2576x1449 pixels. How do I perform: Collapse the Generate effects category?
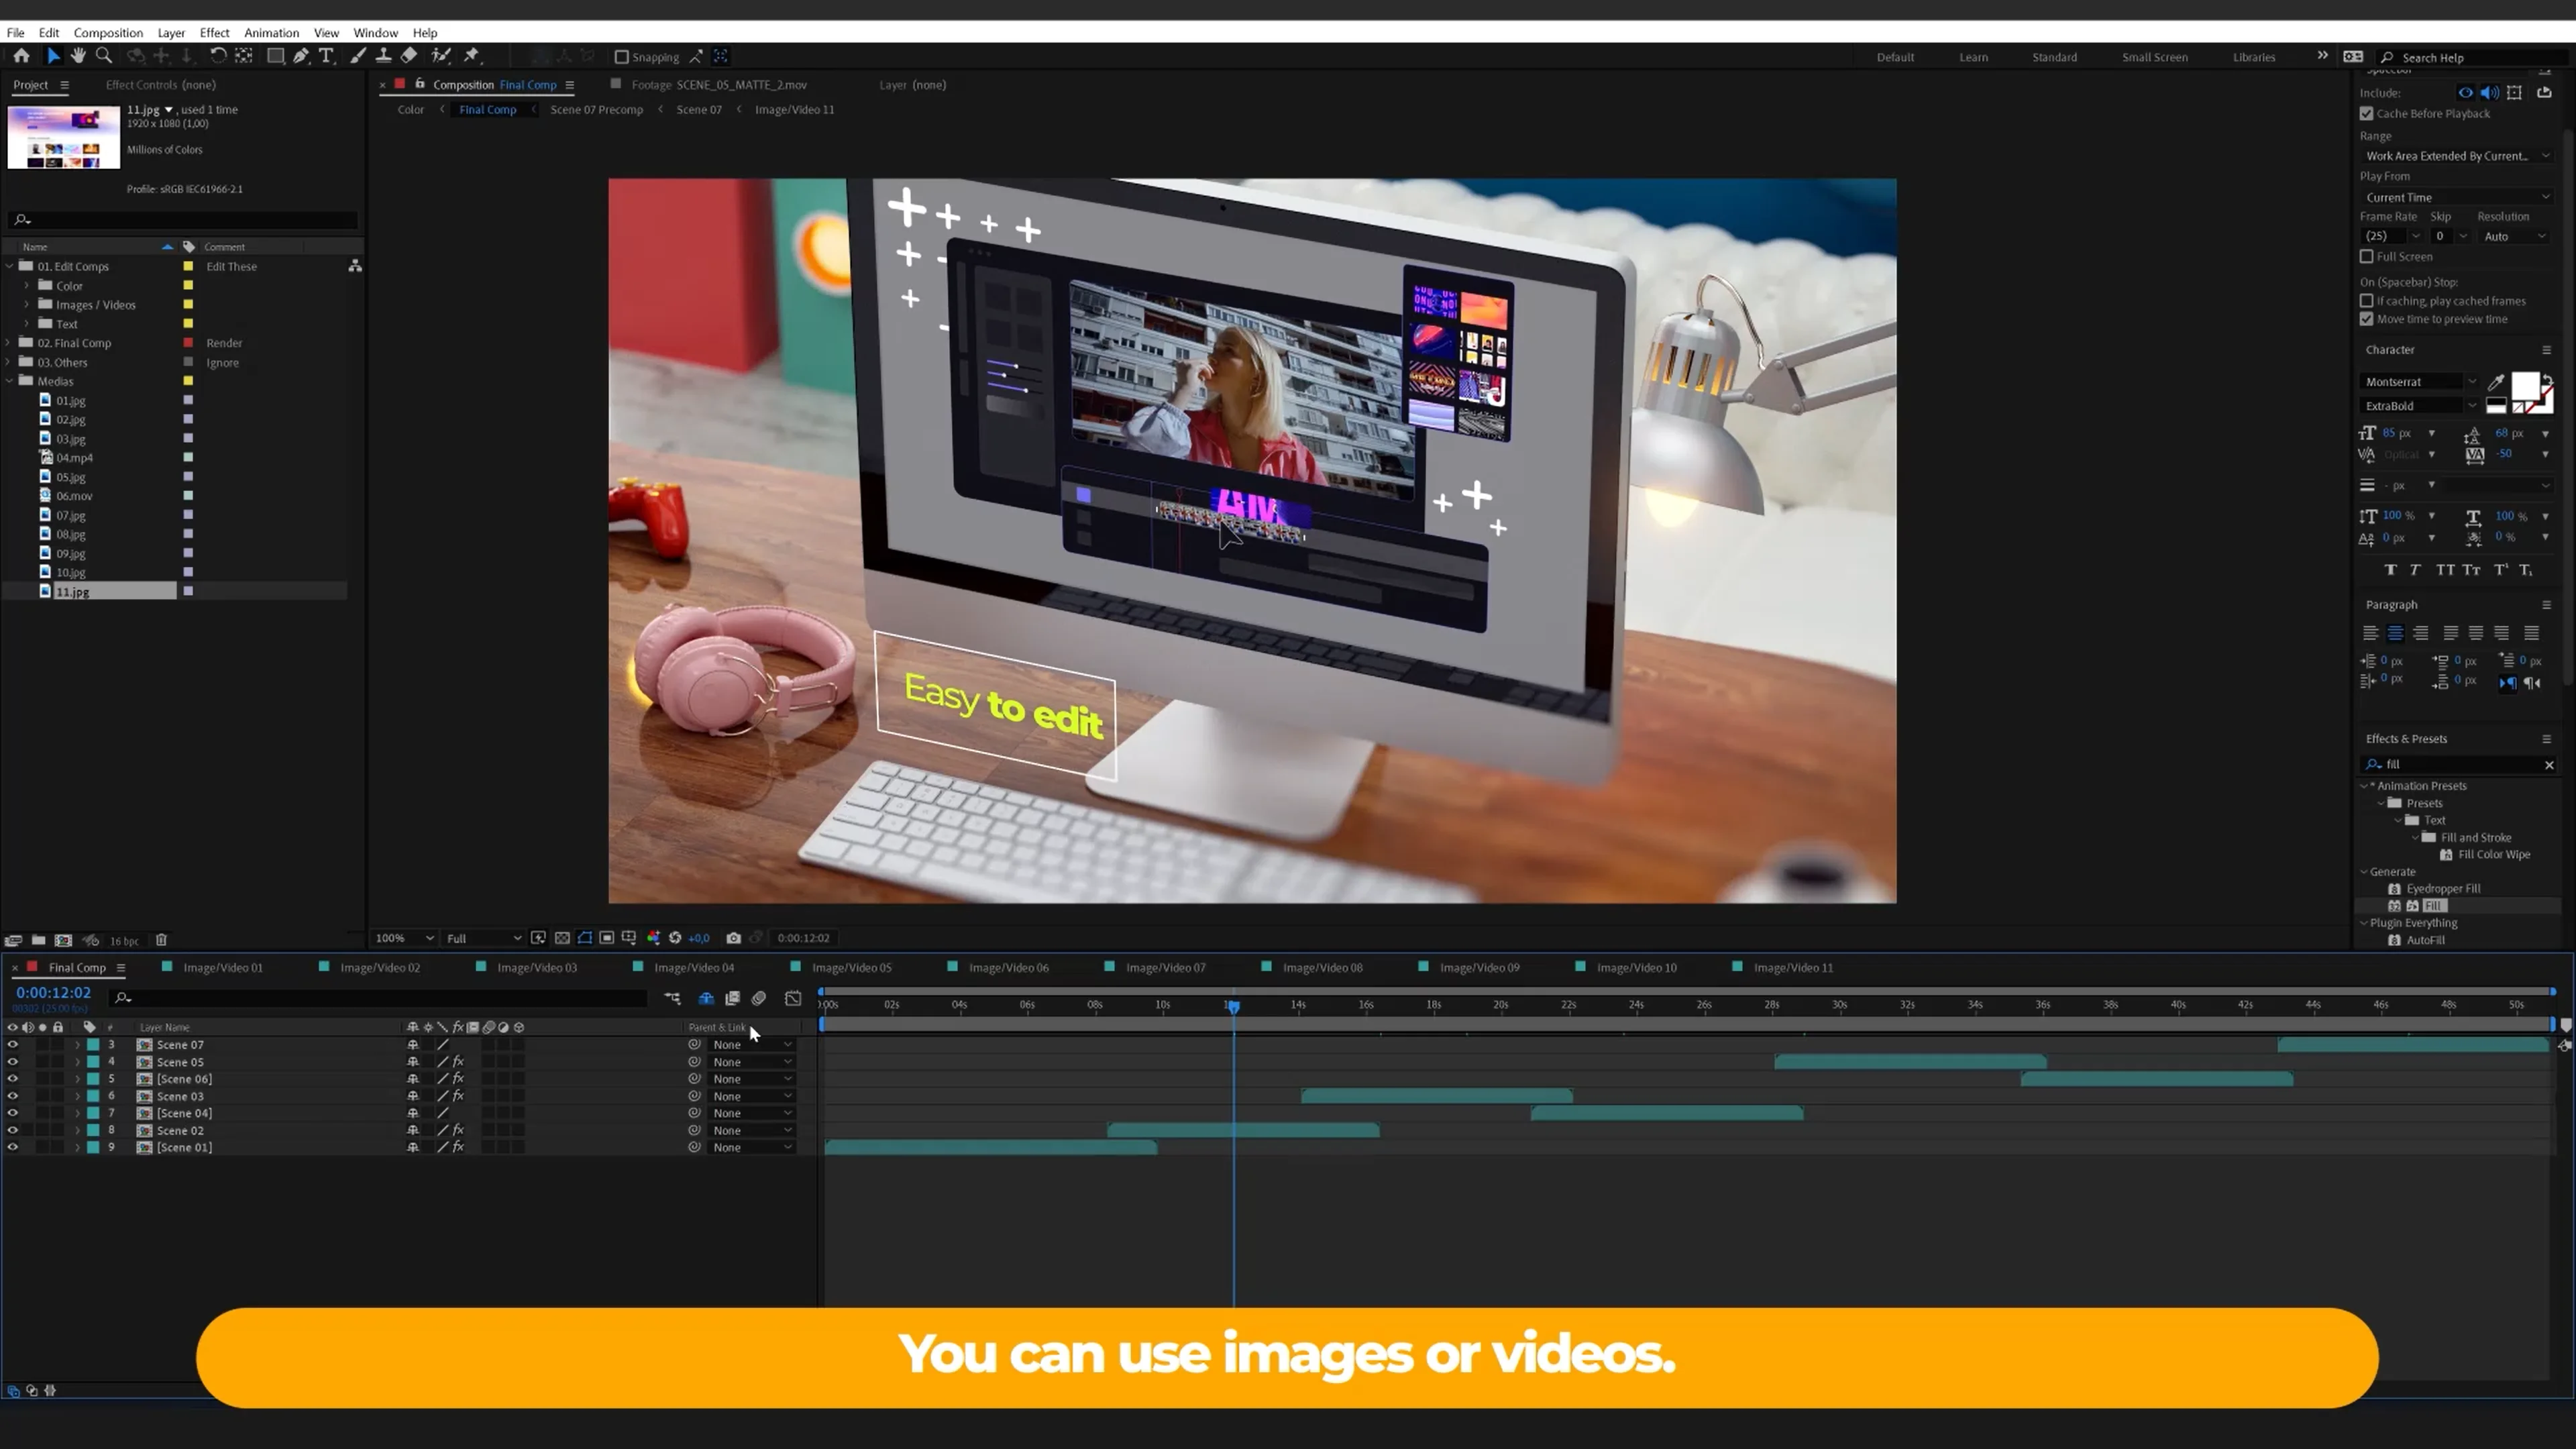pos(2364,872)
